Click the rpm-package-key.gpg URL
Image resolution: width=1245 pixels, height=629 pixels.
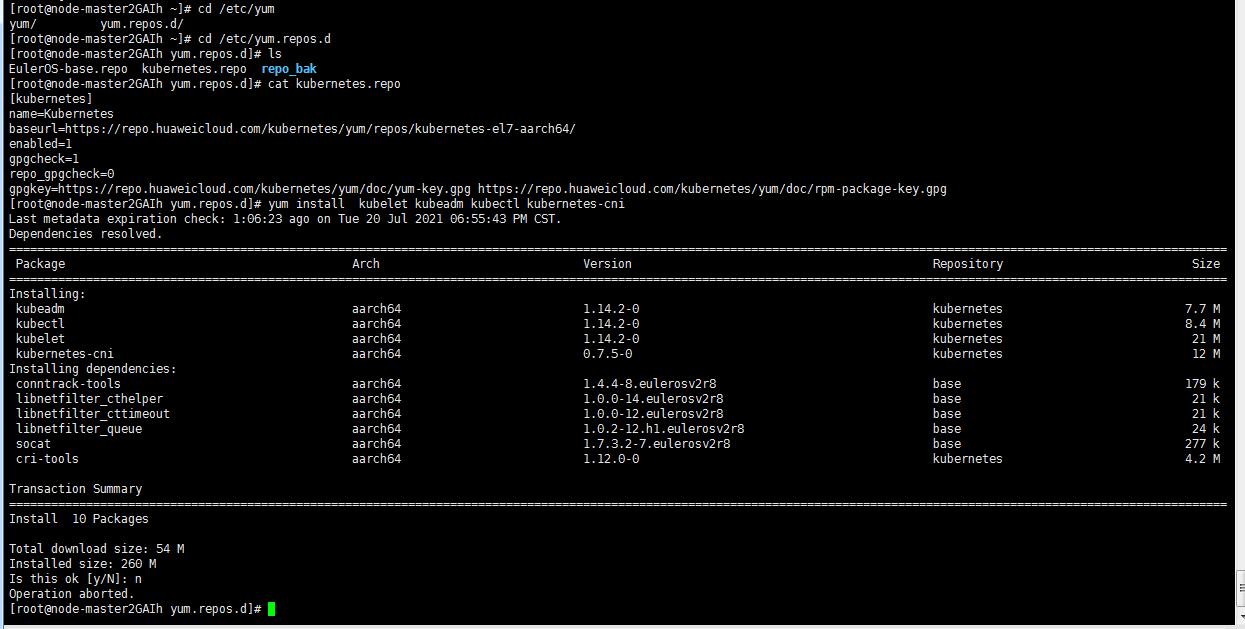(712, 189)
